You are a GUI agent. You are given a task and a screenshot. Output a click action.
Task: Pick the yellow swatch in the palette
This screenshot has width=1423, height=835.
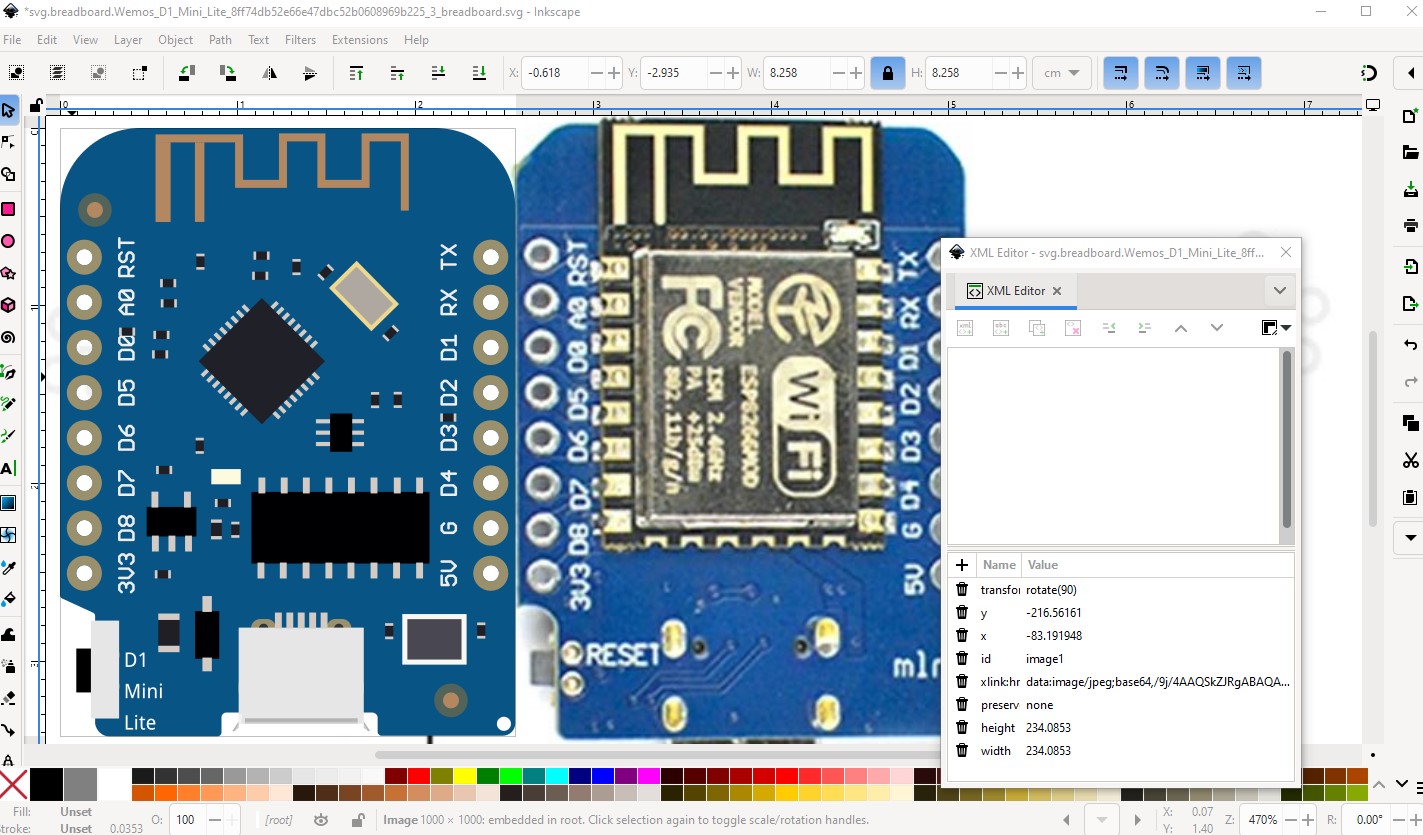tap(465, 776)
